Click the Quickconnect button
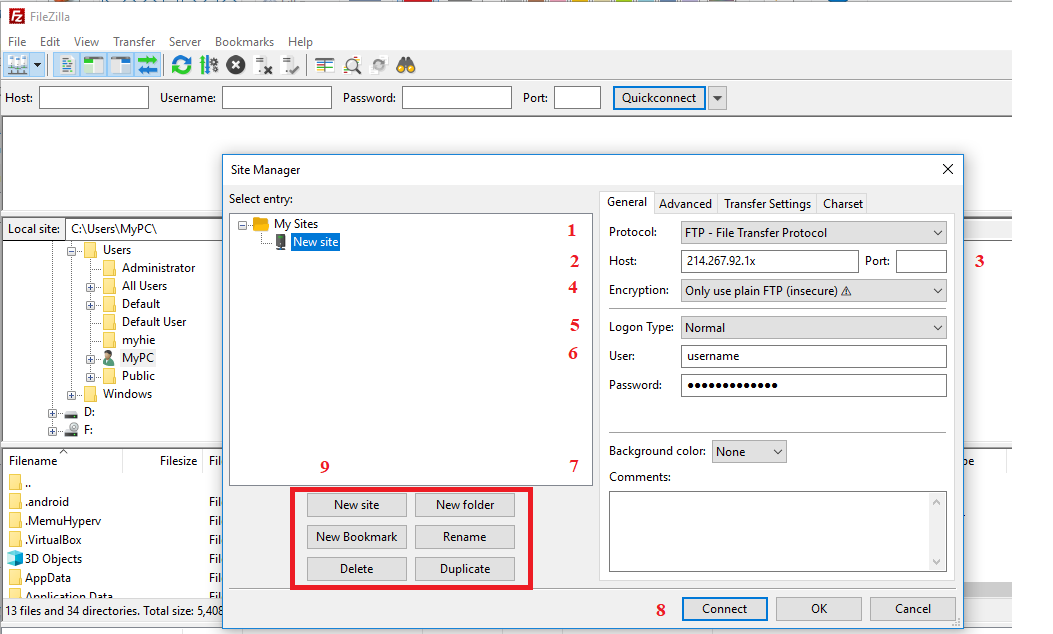This screenshot has height=634, width=1053. (x=659, y=97)
